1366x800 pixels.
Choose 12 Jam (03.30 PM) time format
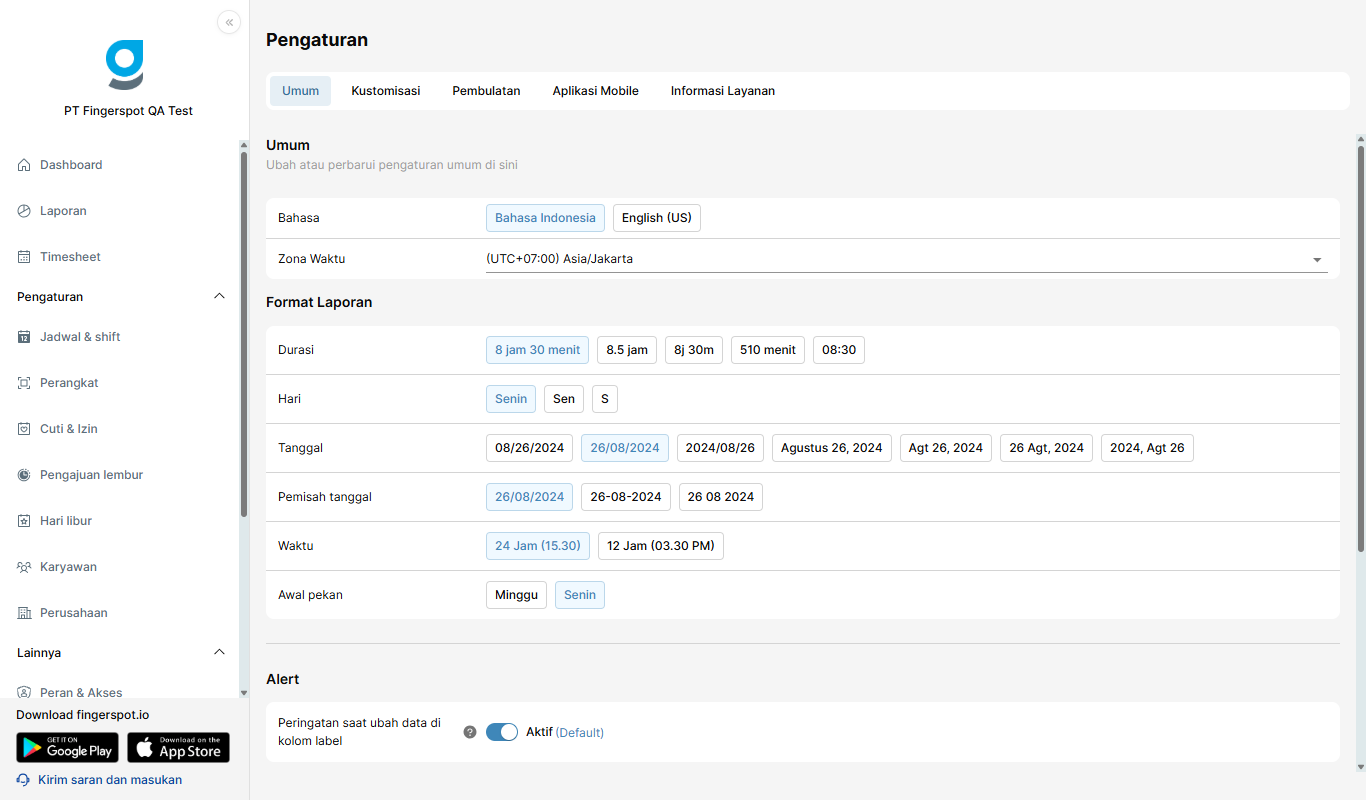(661, 546)
